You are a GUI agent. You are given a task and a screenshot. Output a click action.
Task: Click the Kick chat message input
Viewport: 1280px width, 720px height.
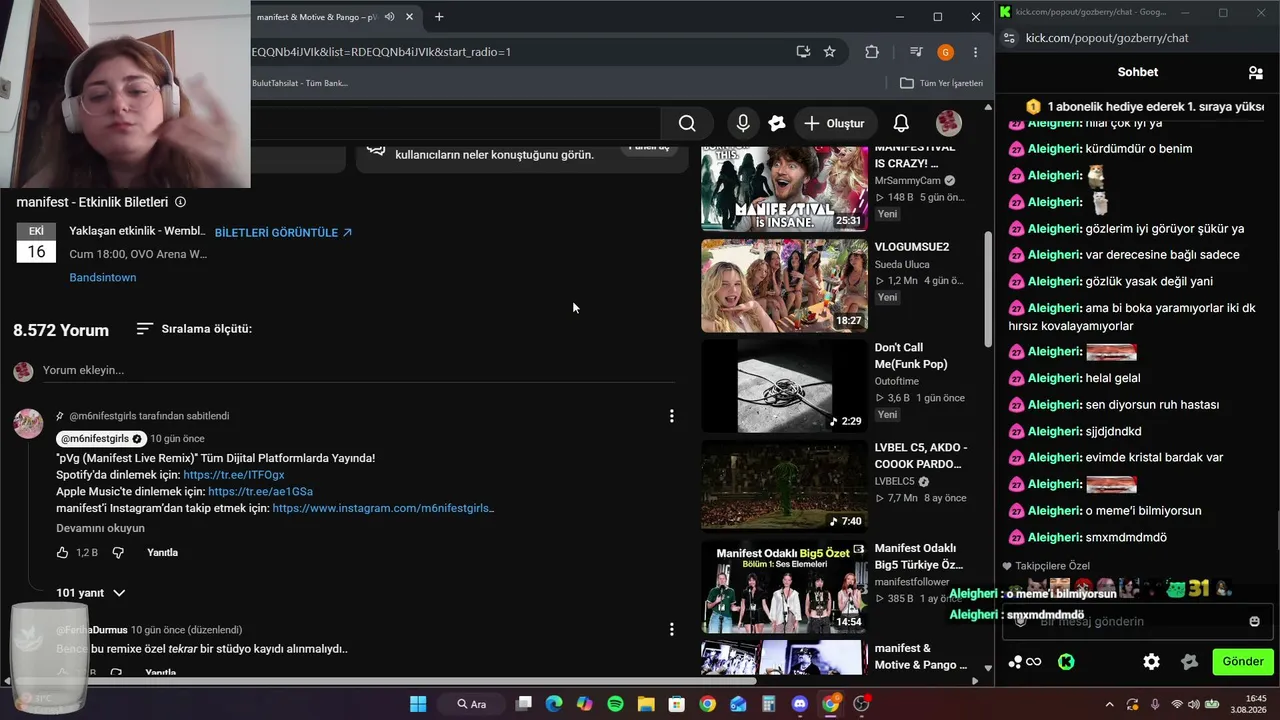pos(1138,621)
